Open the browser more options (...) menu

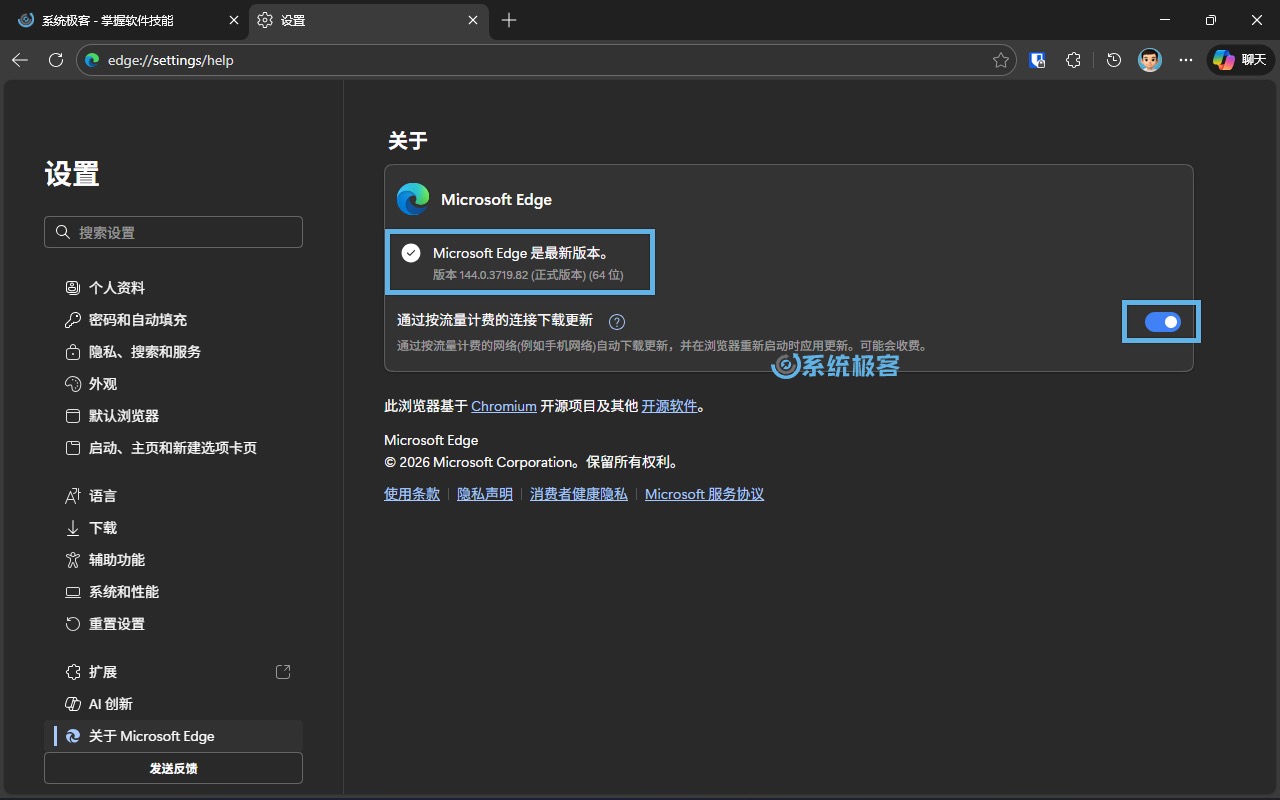pyautogui.click(x=1185, y=60)
